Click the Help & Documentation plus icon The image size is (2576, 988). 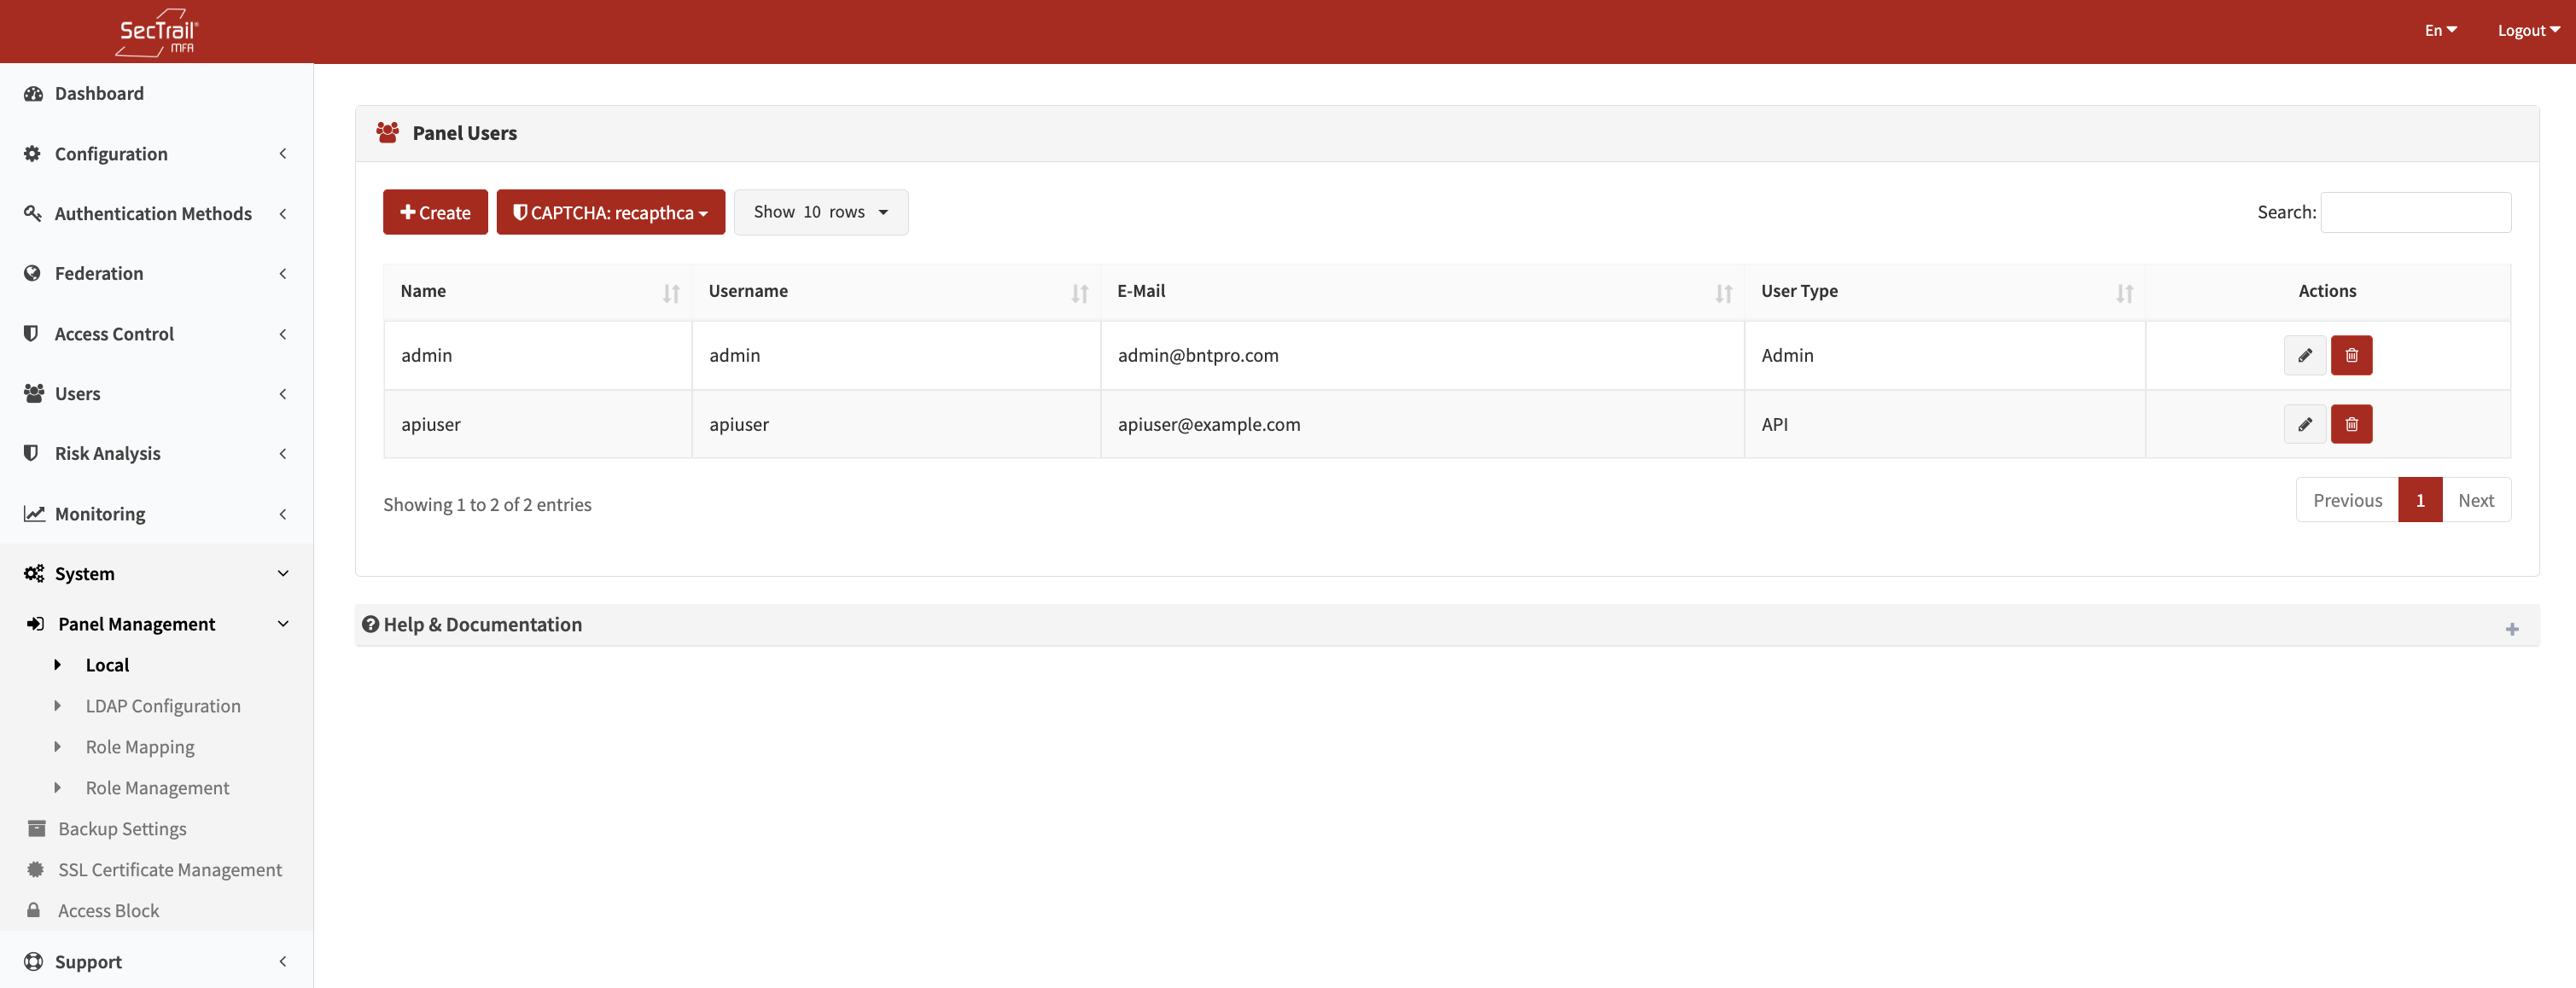(2511, 628)
